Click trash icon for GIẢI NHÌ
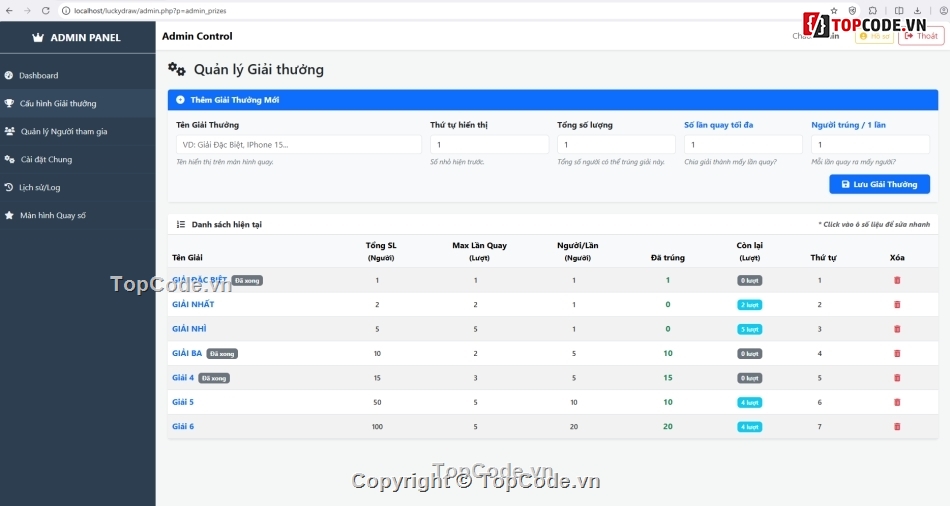The height and width of the screenshot is (506, 950). (x=896, y=329)
